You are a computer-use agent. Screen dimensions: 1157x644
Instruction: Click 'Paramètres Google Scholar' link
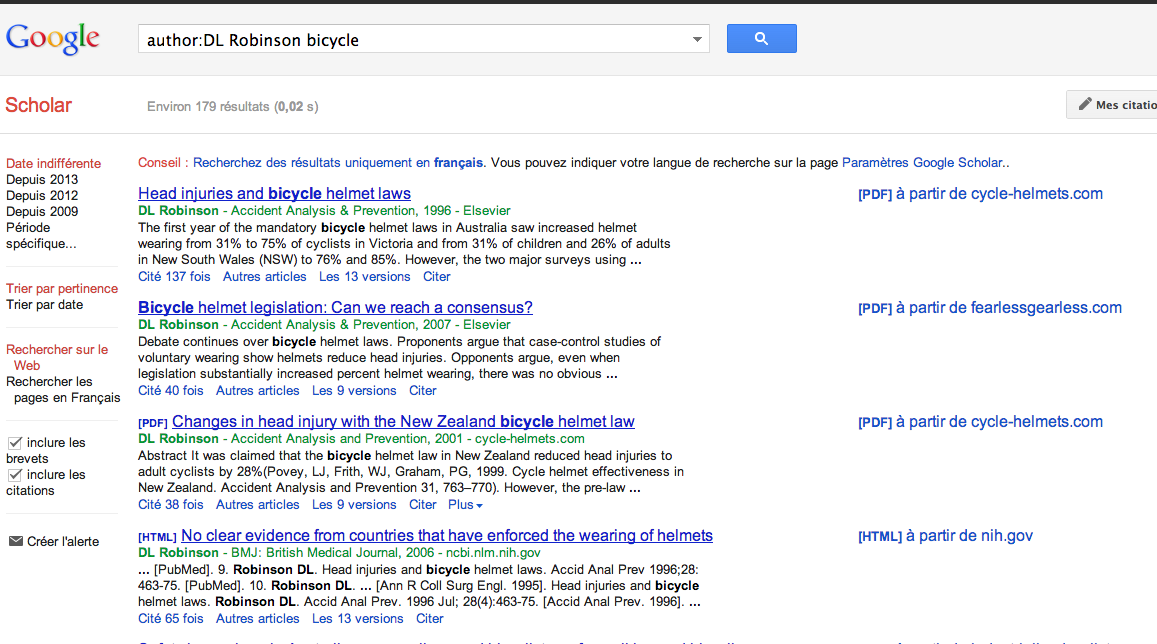point(922,162)
